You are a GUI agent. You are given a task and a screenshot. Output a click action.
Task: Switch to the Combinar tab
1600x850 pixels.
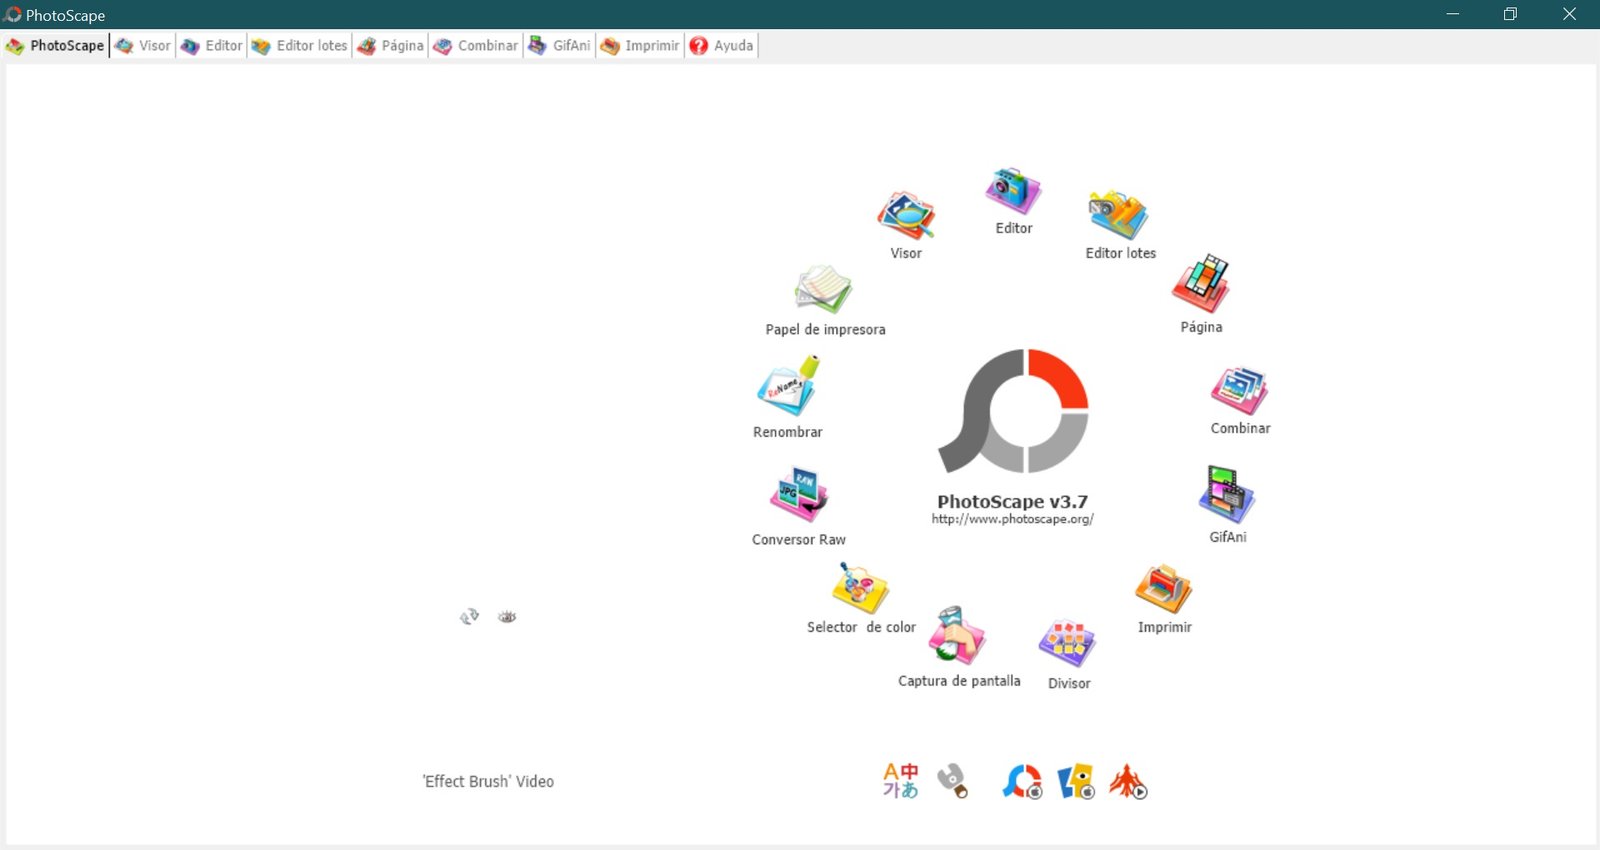476,46
